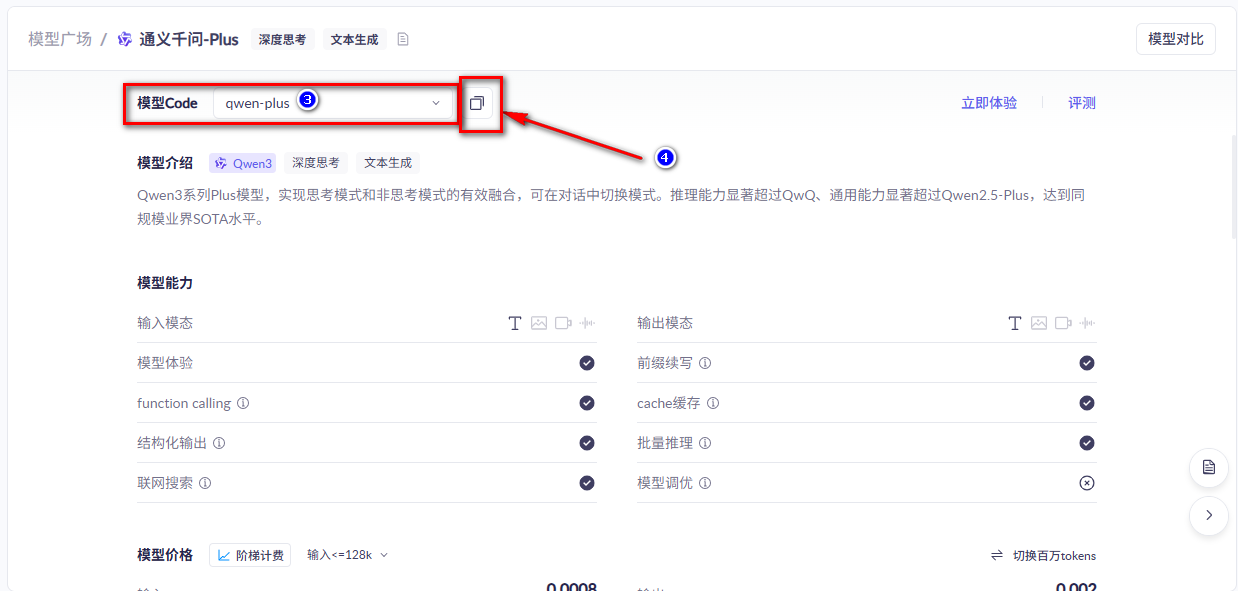The height and width of the screenshot is (591, 1238).
Task: Click the info icon next to cache缓存
Action: point(713,403)
